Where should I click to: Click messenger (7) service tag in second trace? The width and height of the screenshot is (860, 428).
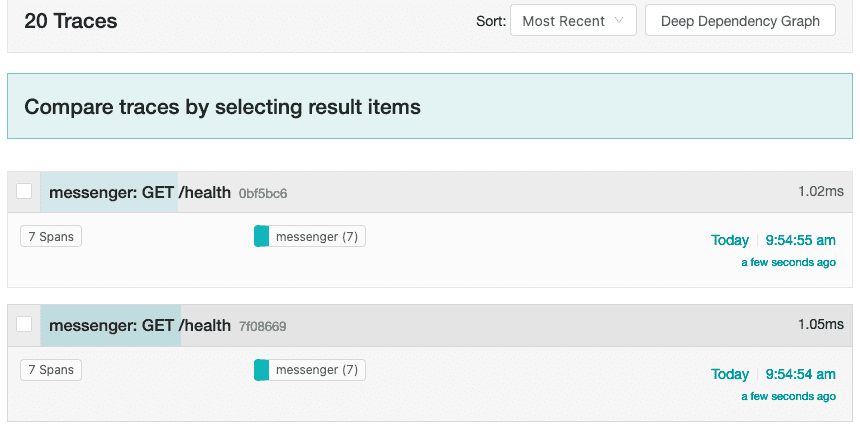[x=317, y=370]
